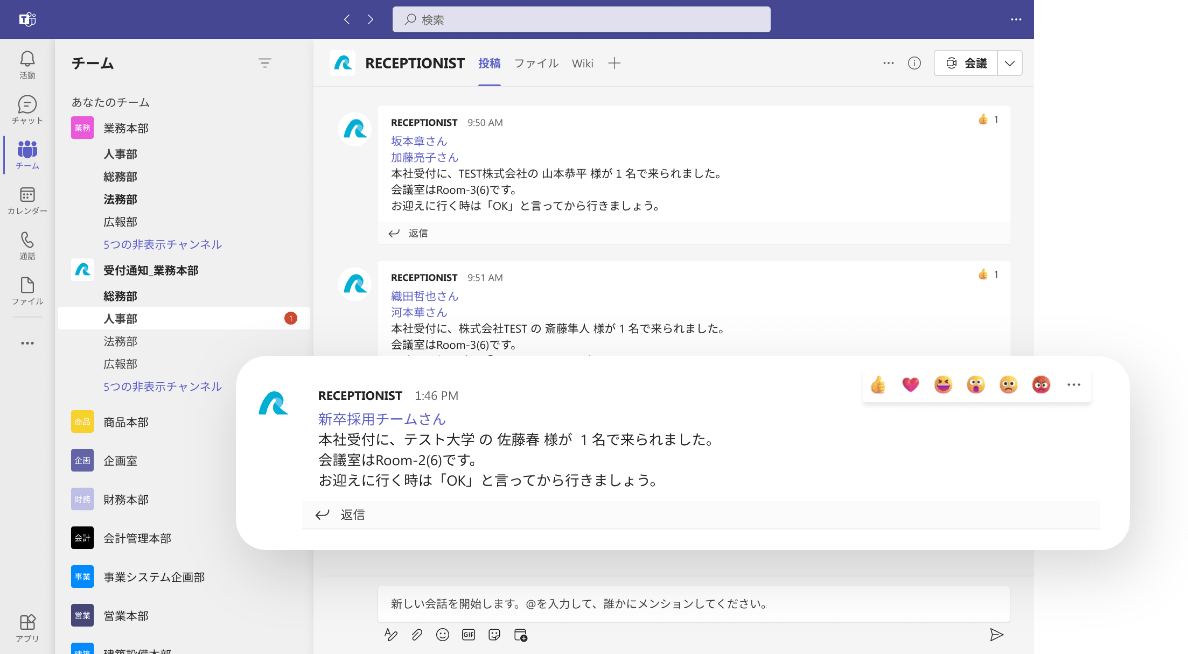Attach a file with paperclip icon
This screenshot has height=654, width=1188.
pyautogui.click(x=417, y=635)
